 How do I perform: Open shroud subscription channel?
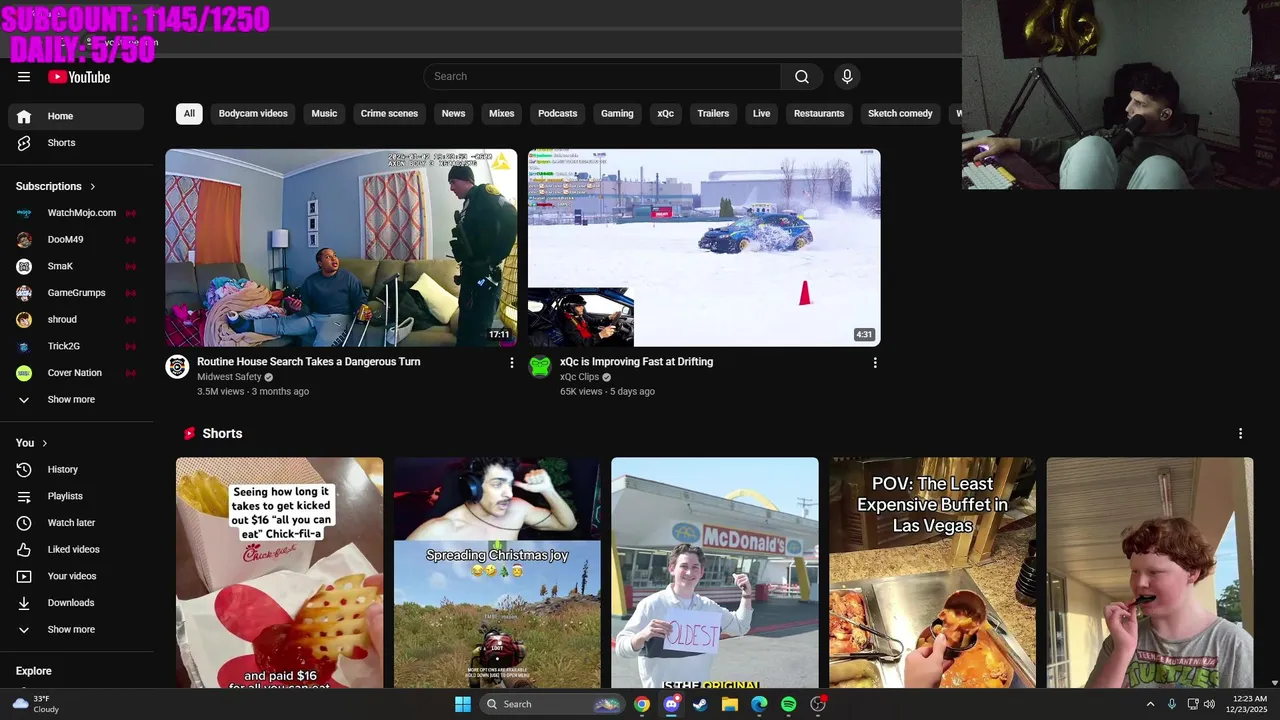pos(76,320)
